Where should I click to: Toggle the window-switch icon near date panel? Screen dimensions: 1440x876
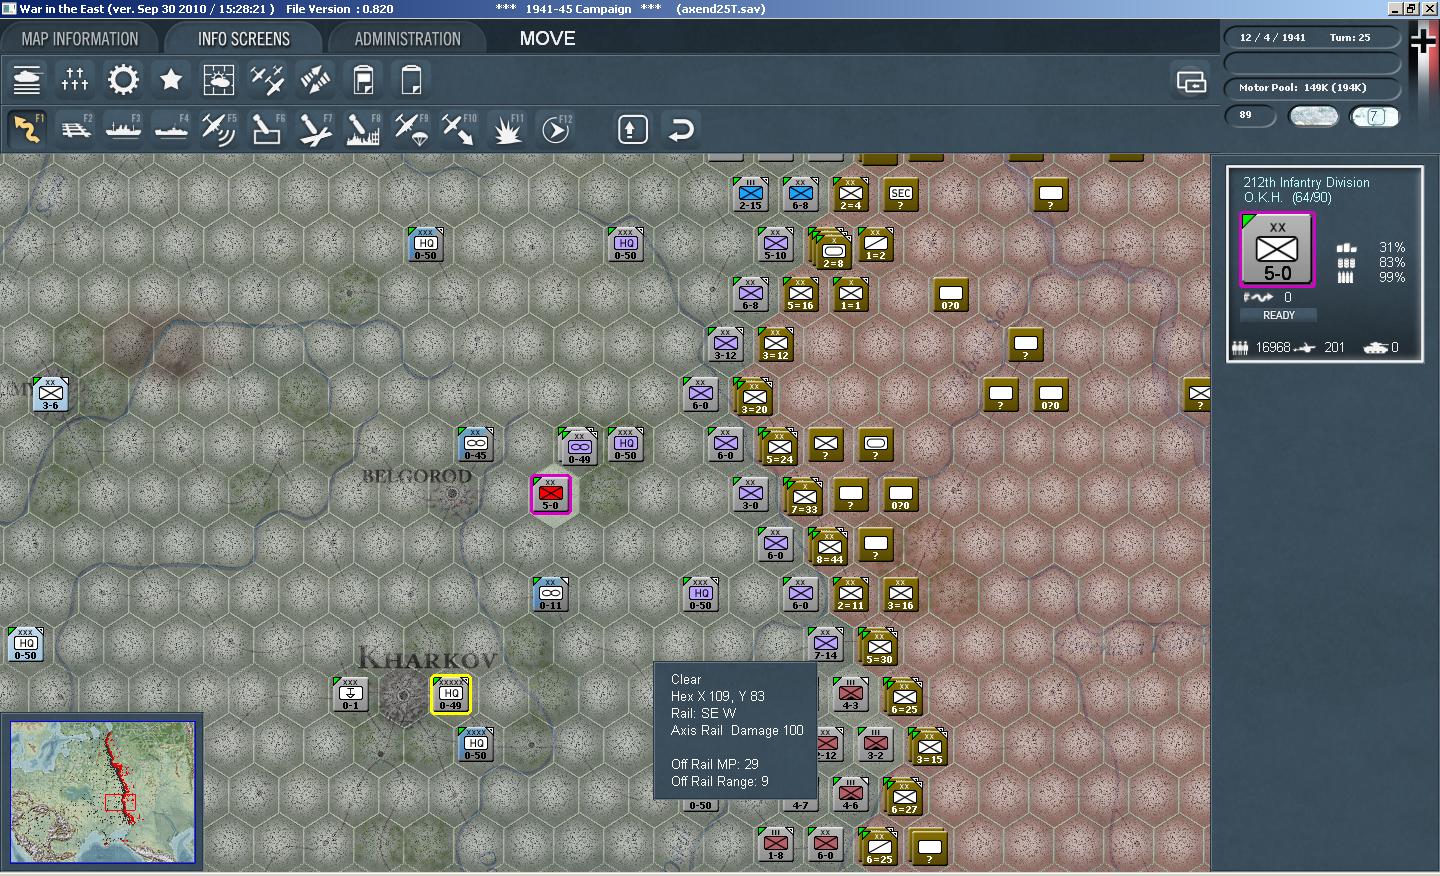coord(1191,81)
